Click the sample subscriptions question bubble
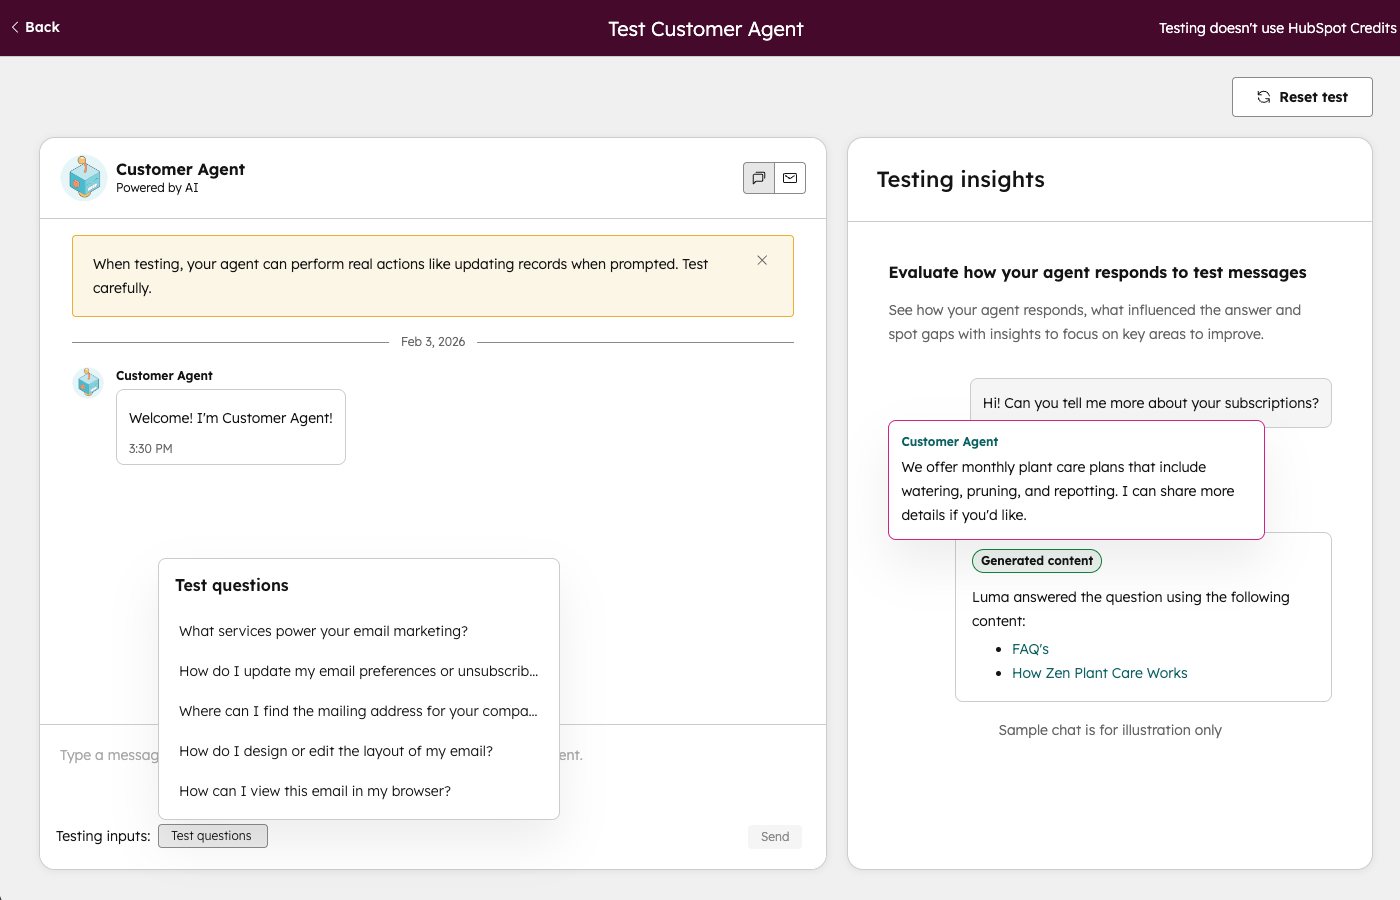1400x900 pixels. point(1150,403)
